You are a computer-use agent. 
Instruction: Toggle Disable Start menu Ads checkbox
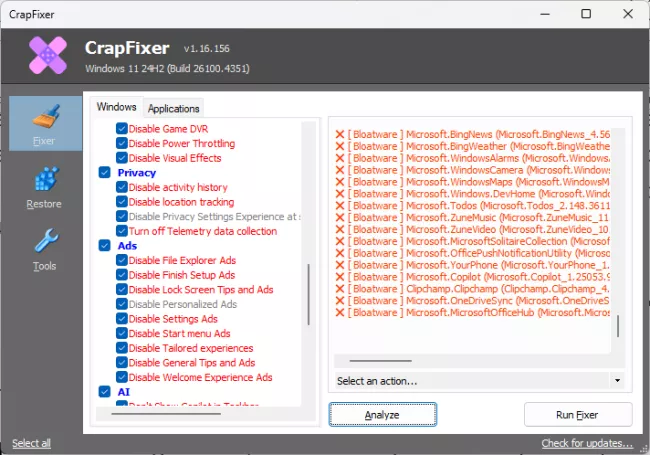point(122,334)
